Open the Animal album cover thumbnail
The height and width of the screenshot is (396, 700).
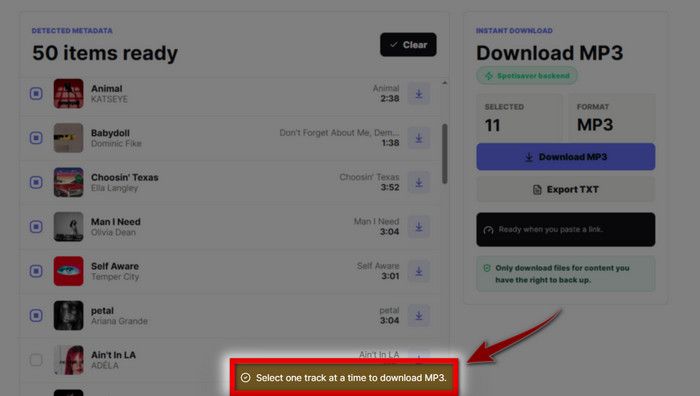click(68, 94)
